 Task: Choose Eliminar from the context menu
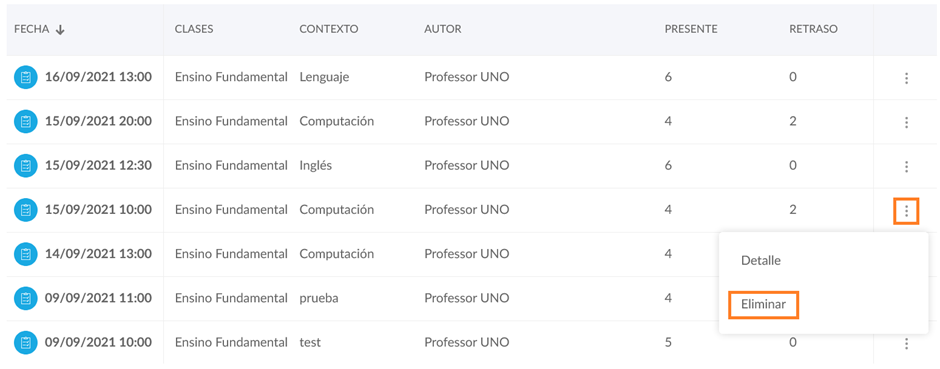pos(763,304)
